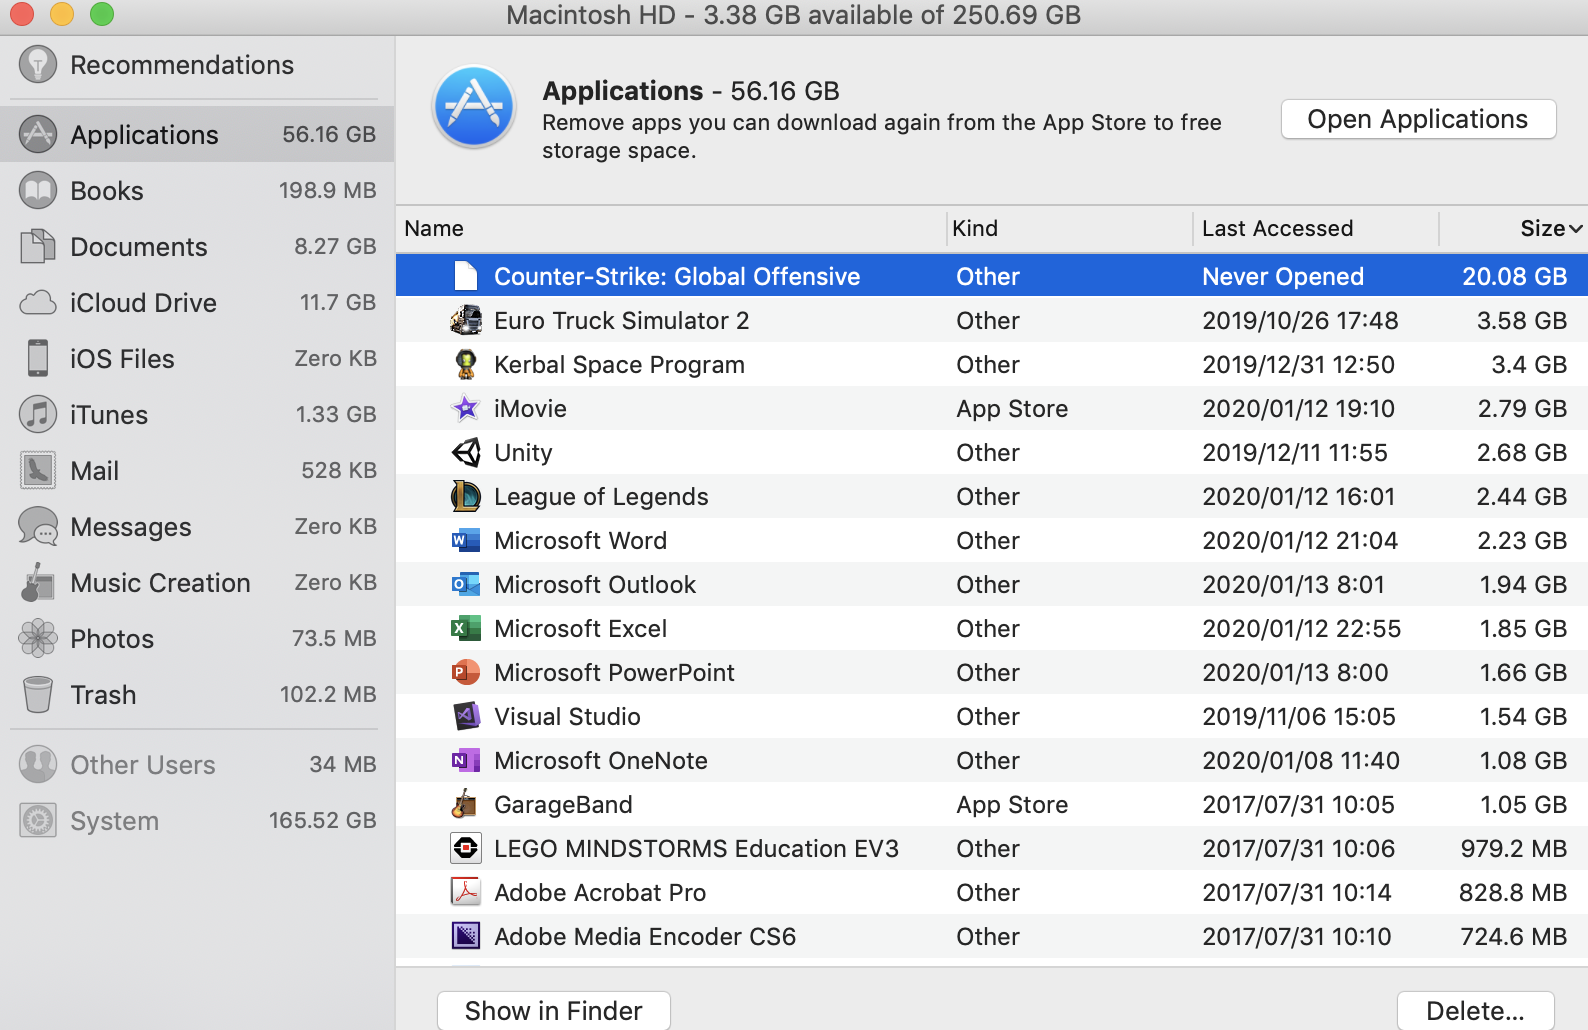Select Documents in the sidebar
Viewport: 1588px width, 1030px height.
[197, 246]
